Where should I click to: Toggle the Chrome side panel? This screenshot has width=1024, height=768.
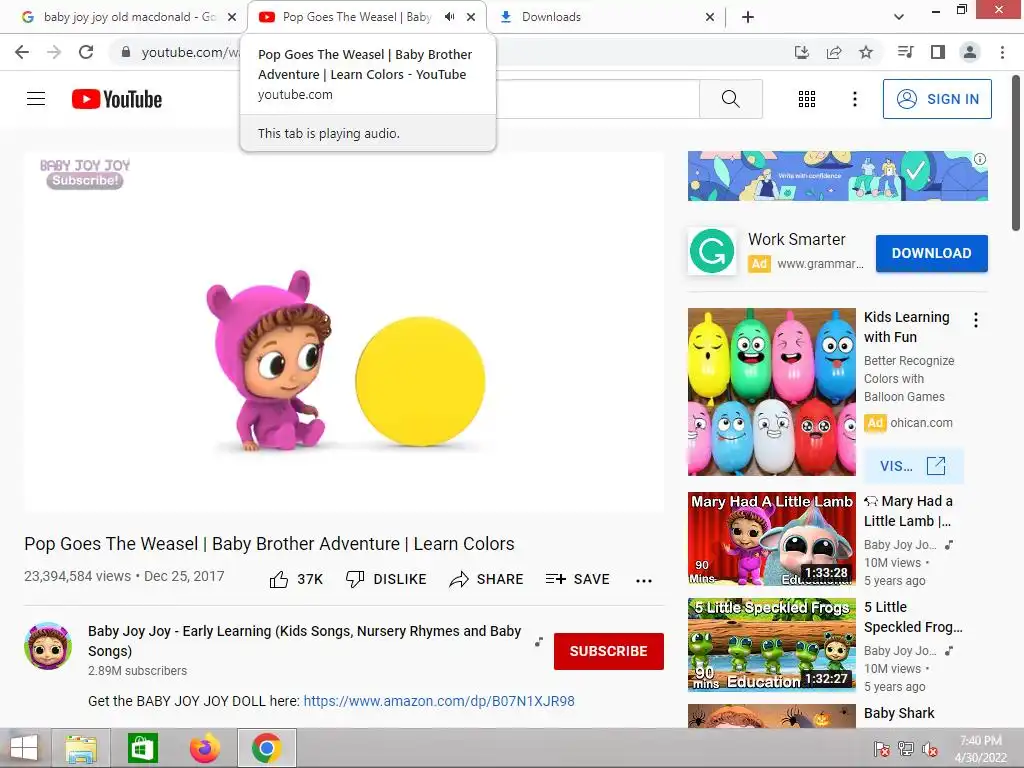(938, 52)
